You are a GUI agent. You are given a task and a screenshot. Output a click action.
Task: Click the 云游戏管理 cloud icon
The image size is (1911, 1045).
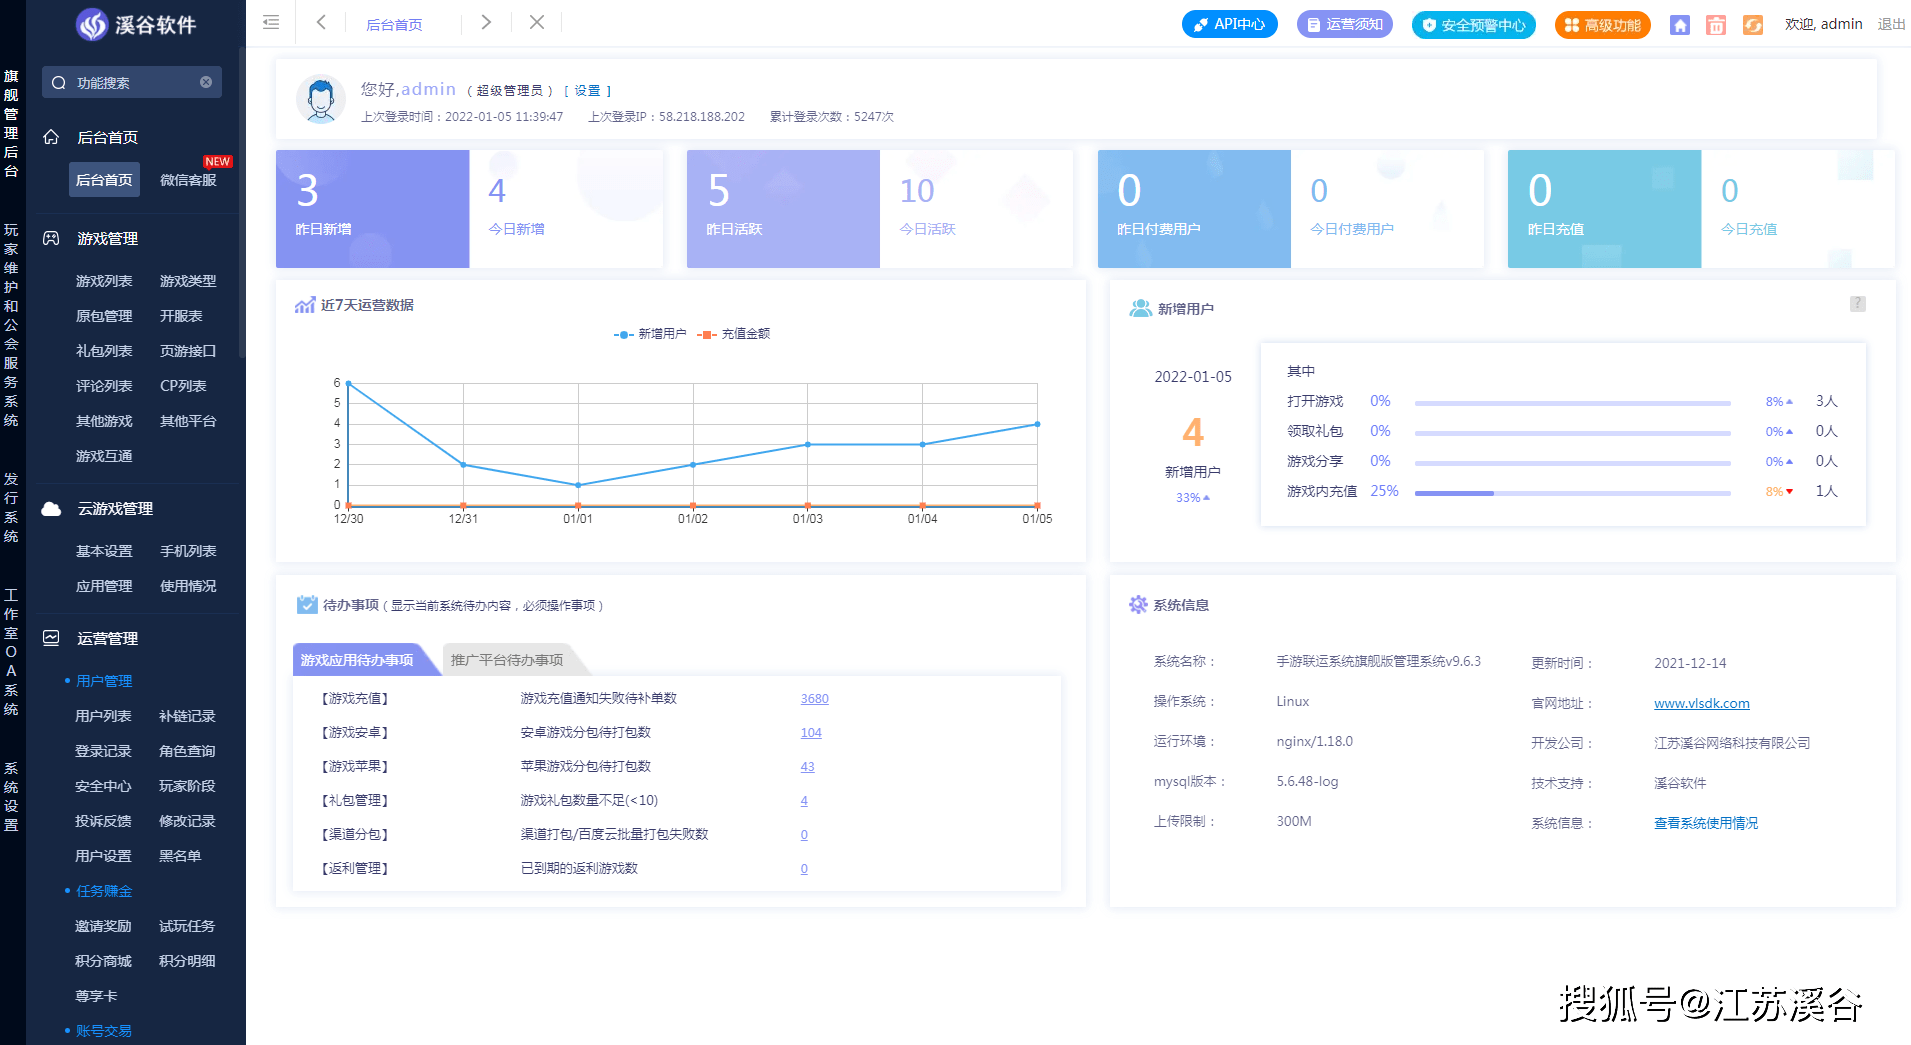(x=51, y=509)
